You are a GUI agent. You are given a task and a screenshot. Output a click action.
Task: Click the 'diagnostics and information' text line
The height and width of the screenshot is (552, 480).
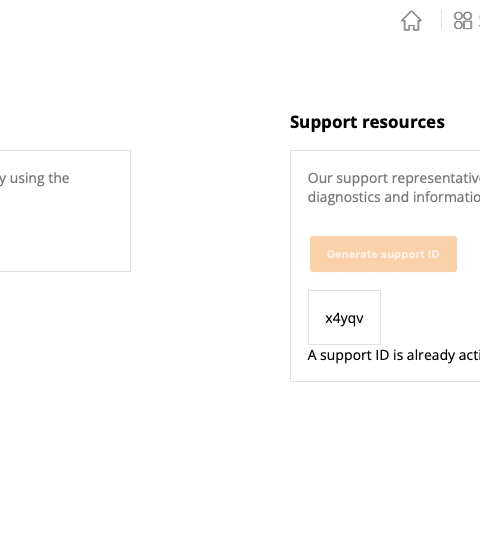(394, 197)
